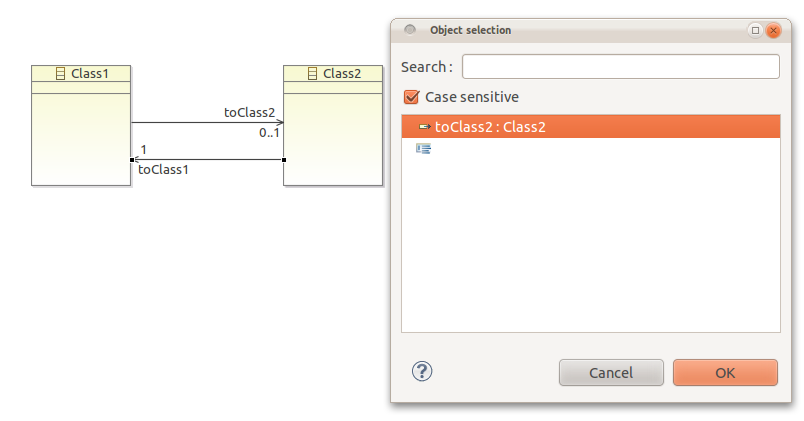Click the 0..1 multiplicity label
This screenshot has height=421, width=804.
point(269,133)
